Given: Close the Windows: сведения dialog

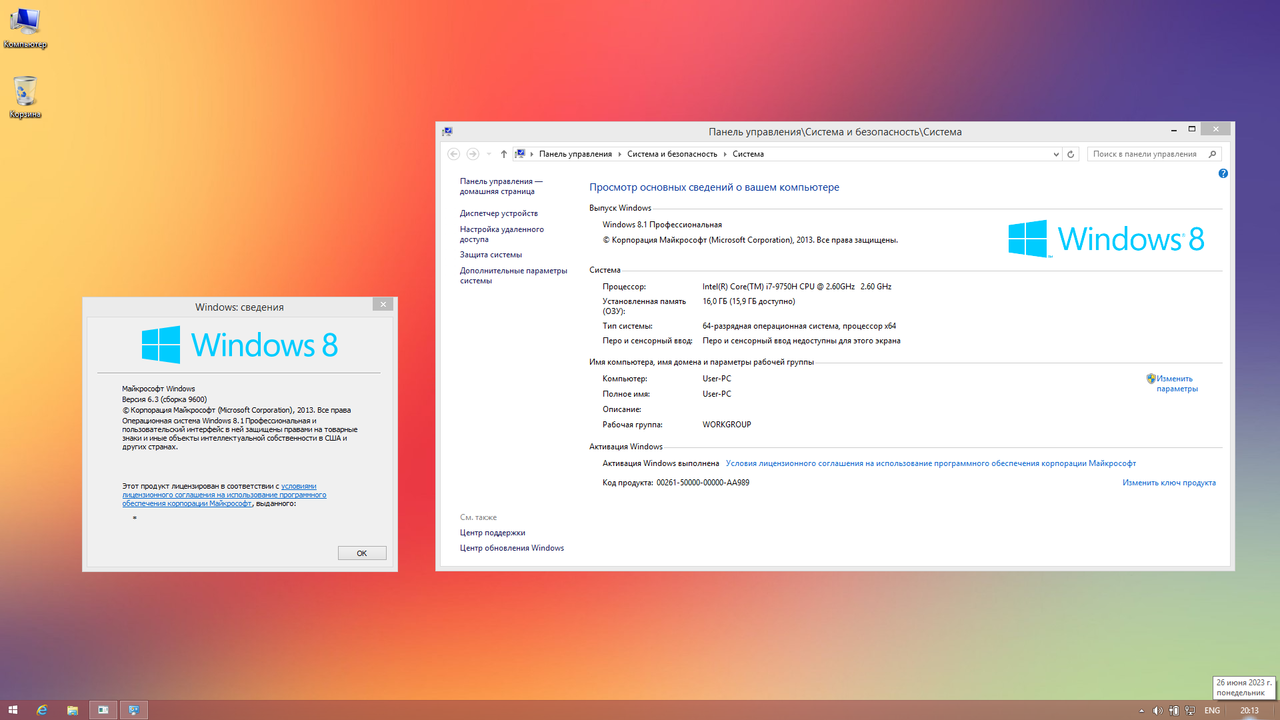Looking at the screenshot, I should coord(382,305).
